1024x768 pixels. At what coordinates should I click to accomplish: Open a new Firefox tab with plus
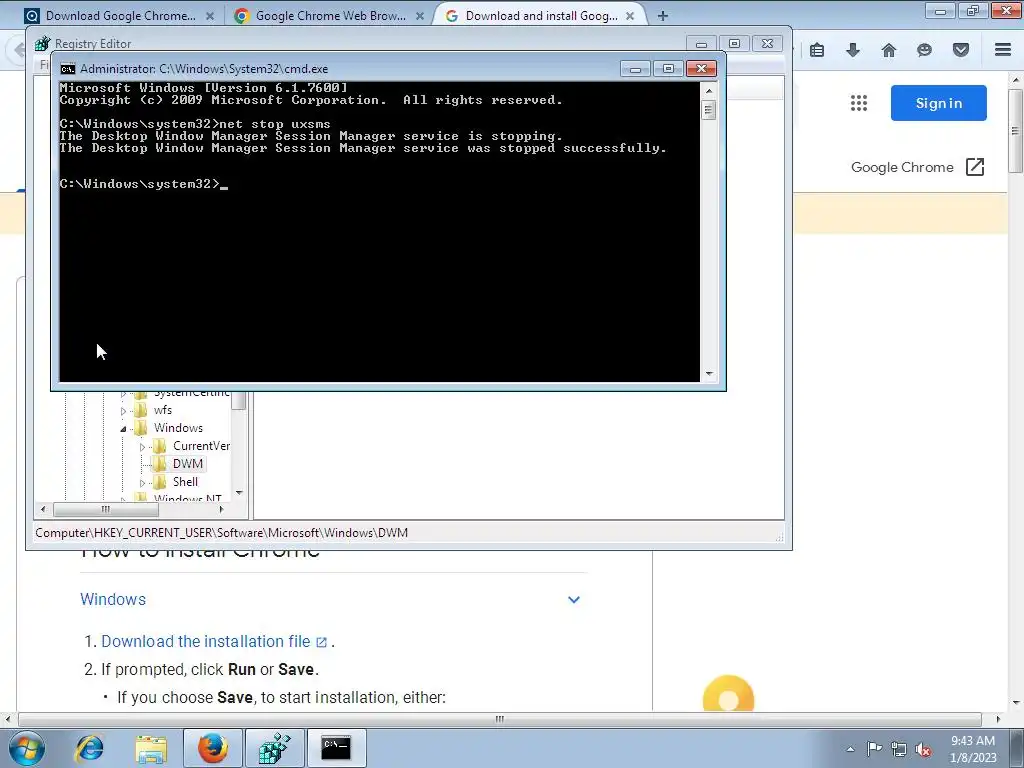(662, 16)
